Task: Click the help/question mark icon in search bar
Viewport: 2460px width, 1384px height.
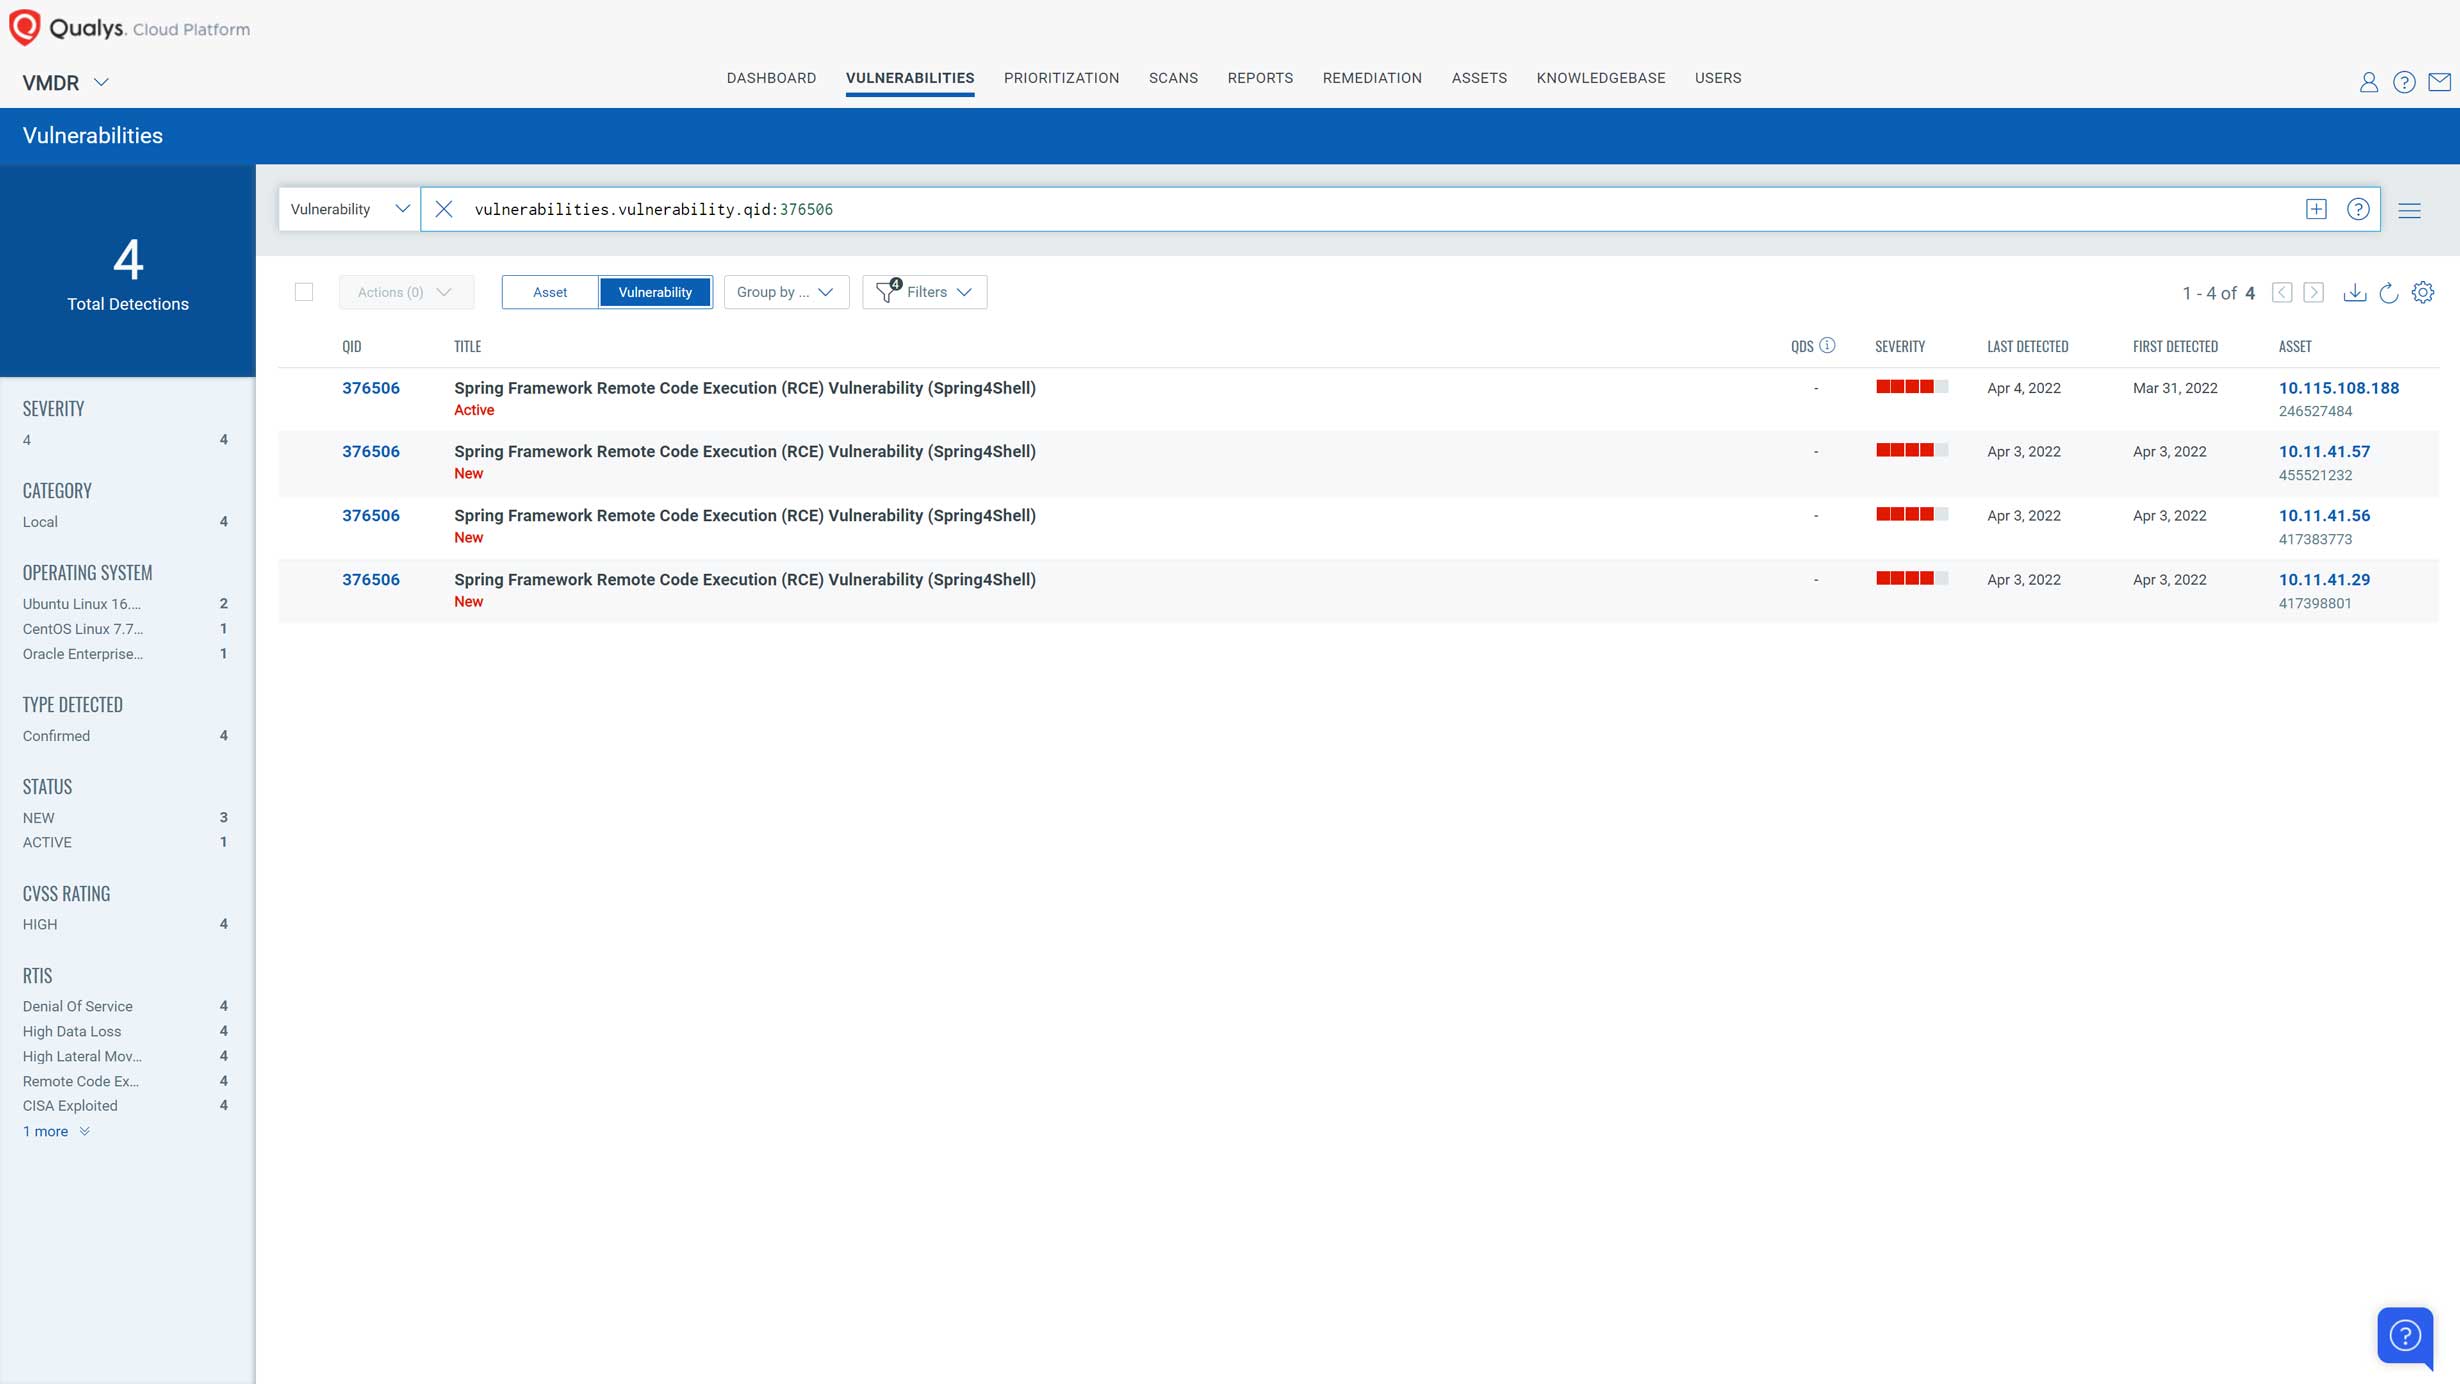Action: [x=2359, y=208]
